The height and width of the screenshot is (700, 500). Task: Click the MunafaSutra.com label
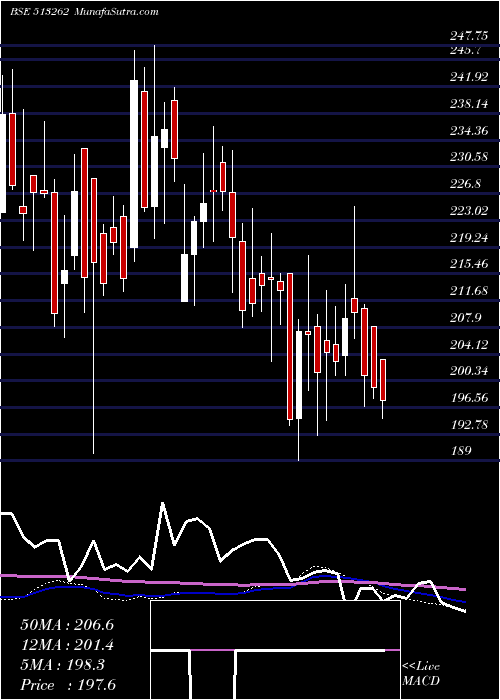coord(116,12)
